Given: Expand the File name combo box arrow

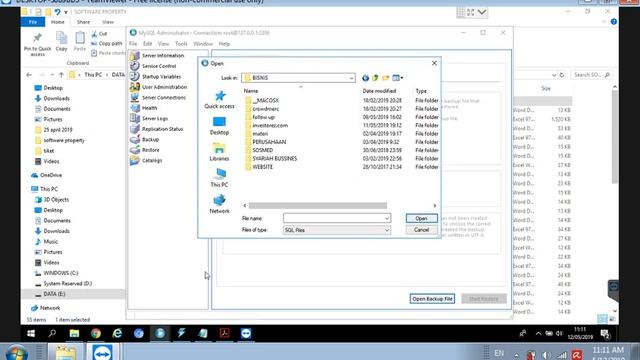Looking at the screenshot, I should (x=387, y=218).
